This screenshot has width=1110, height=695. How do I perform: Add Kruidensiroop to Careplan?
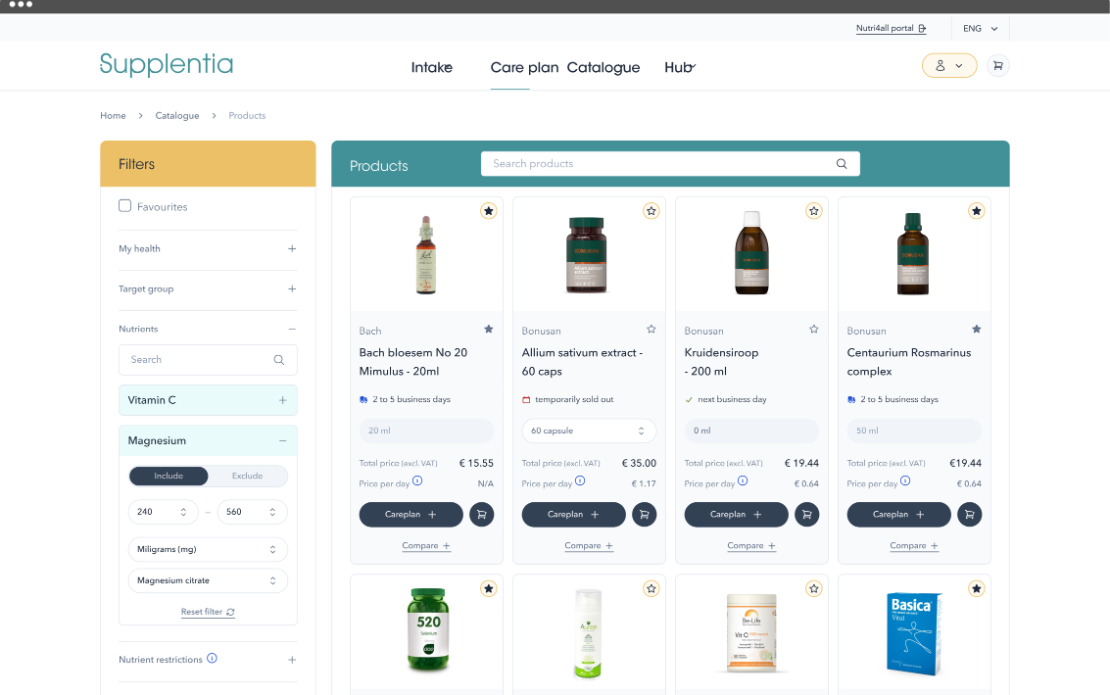[x=736, y=515]
